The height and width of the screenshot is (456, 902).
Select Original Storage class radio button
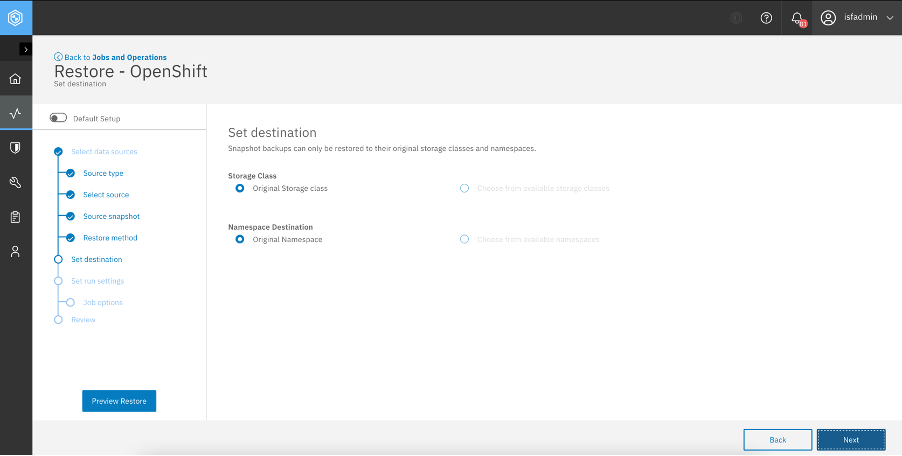240,188
